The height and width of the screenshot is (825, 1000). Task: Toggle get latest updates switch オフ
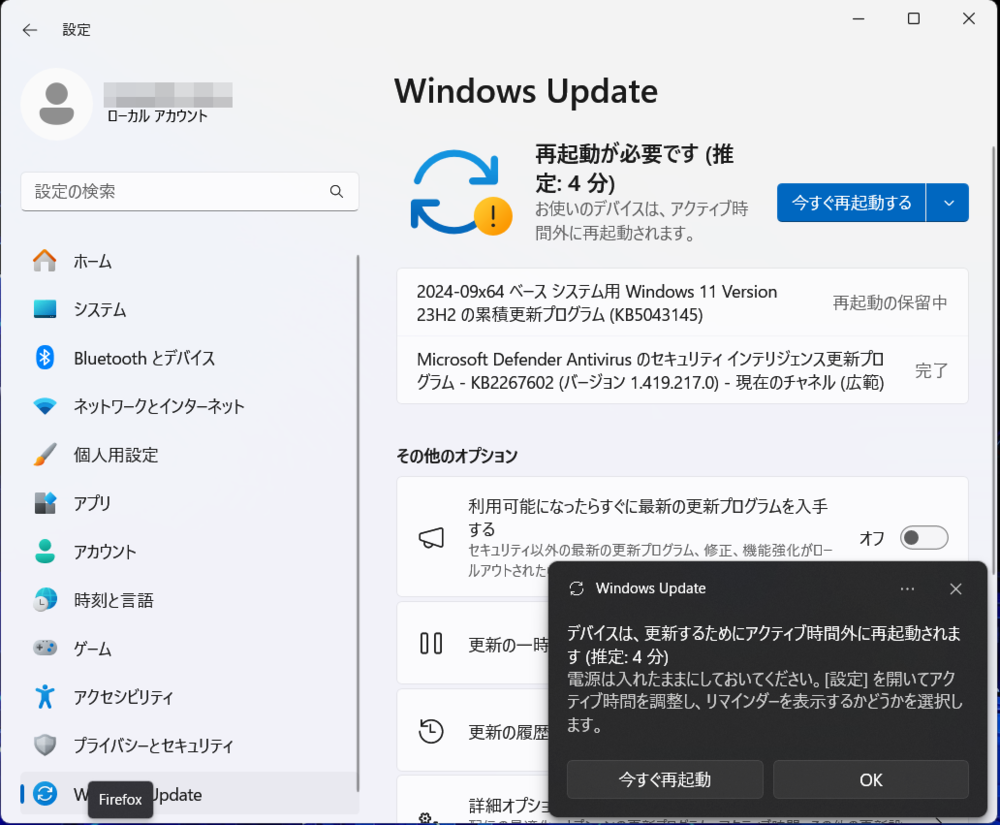click(924, 537)
